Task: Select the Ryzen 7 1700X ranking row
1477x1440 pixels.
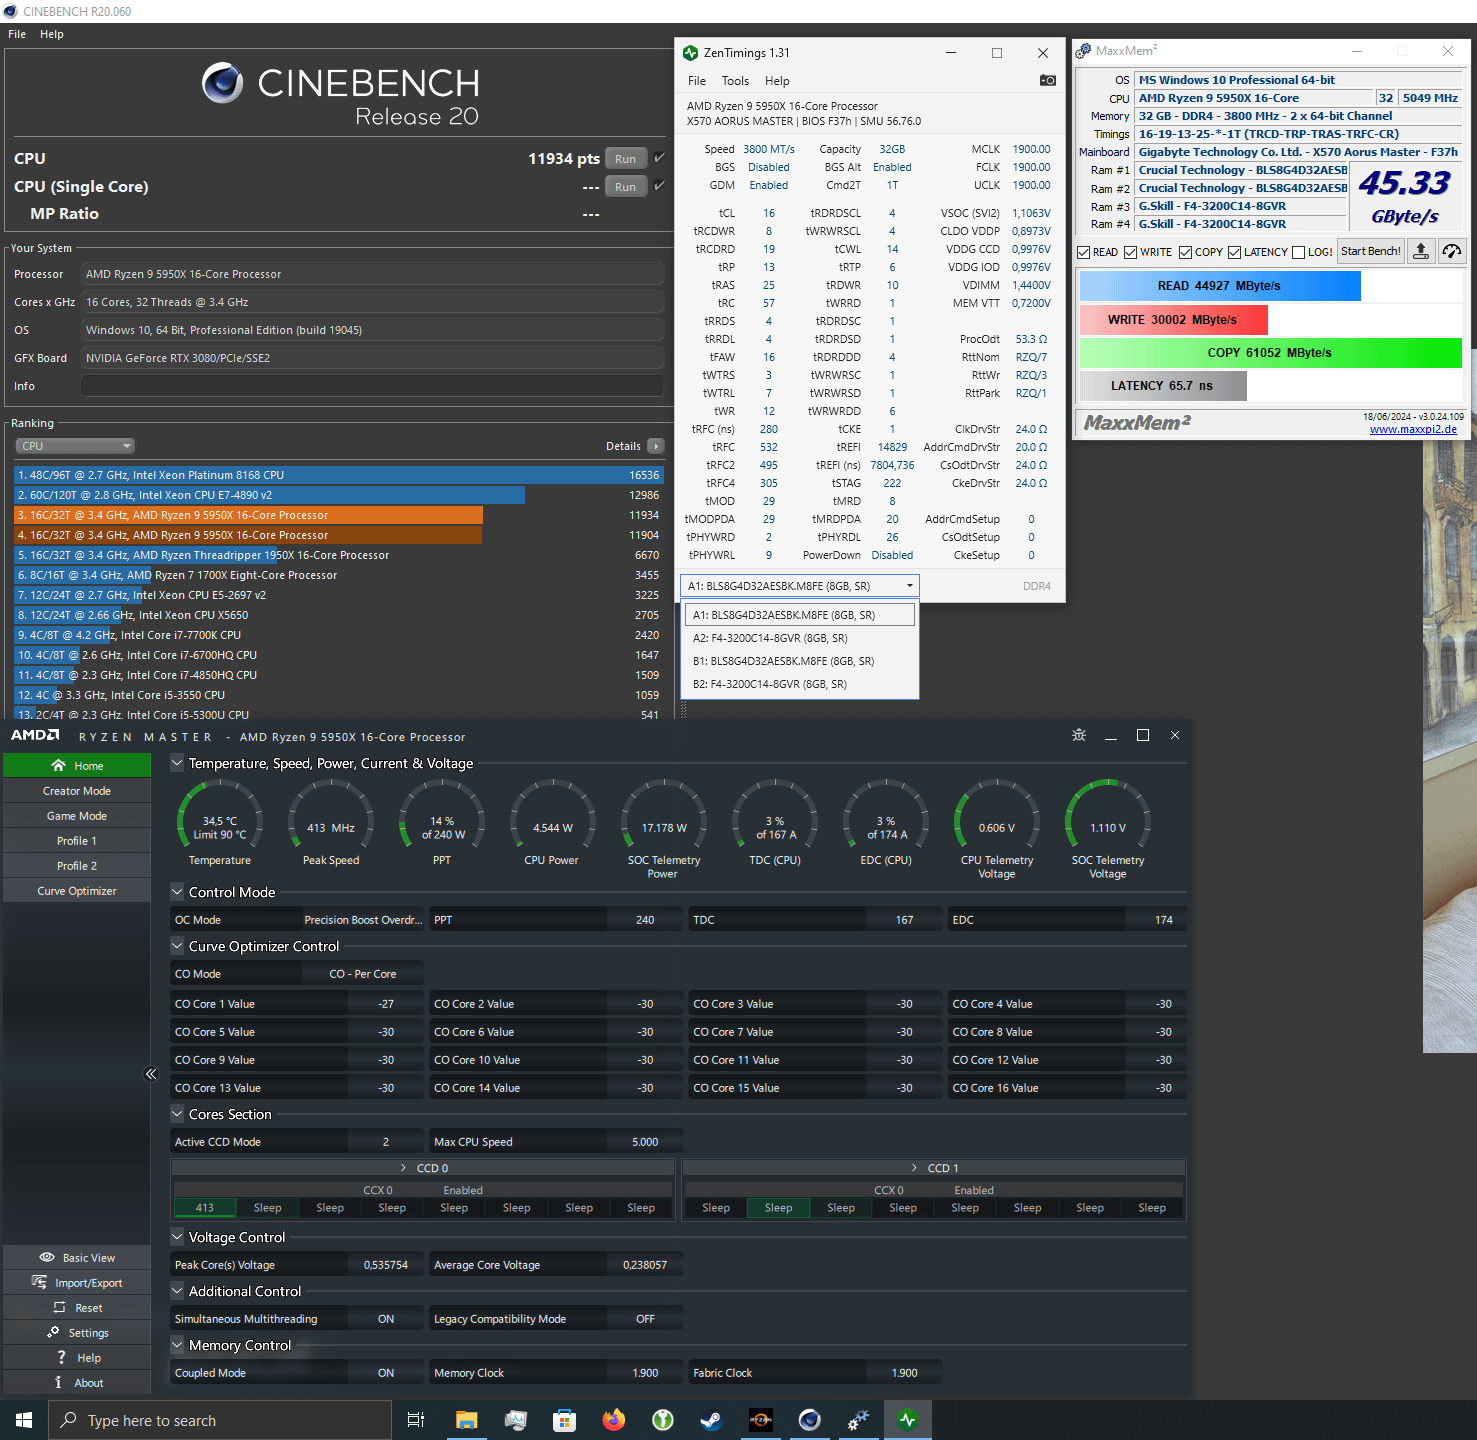Action: (339, 575)
